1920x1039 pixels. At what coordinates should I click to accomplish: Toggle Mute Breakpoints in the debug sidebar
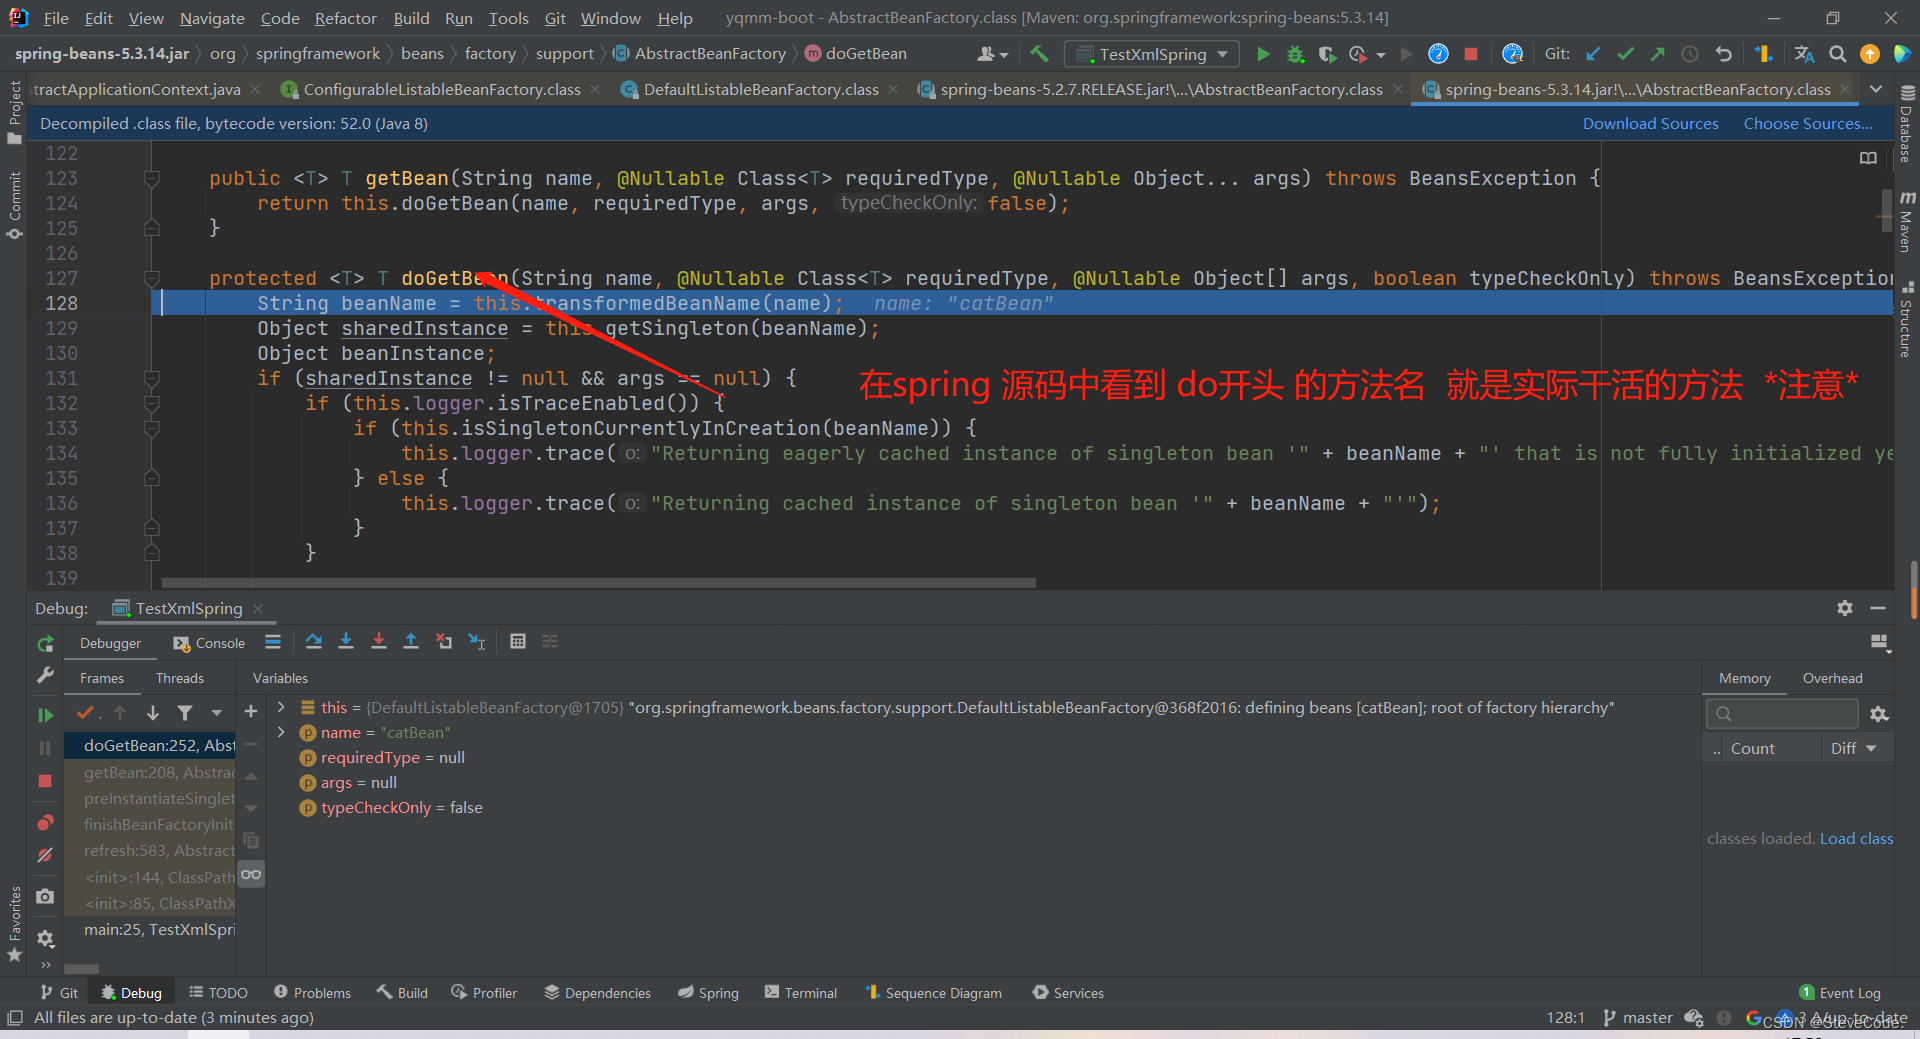pyautogui.click(x=45, y=856)
